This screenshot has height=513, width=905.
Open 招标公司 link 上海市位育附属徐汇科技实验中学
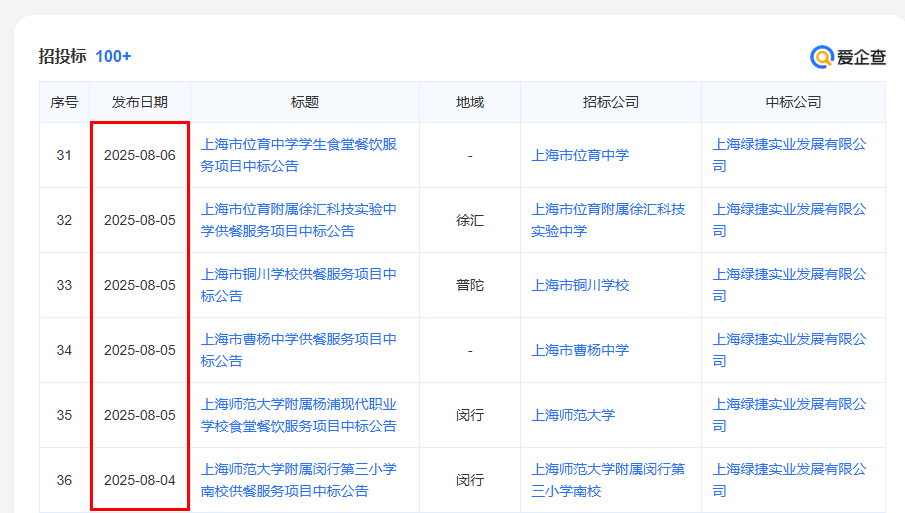pyautogui.click(x=608, y=220)
